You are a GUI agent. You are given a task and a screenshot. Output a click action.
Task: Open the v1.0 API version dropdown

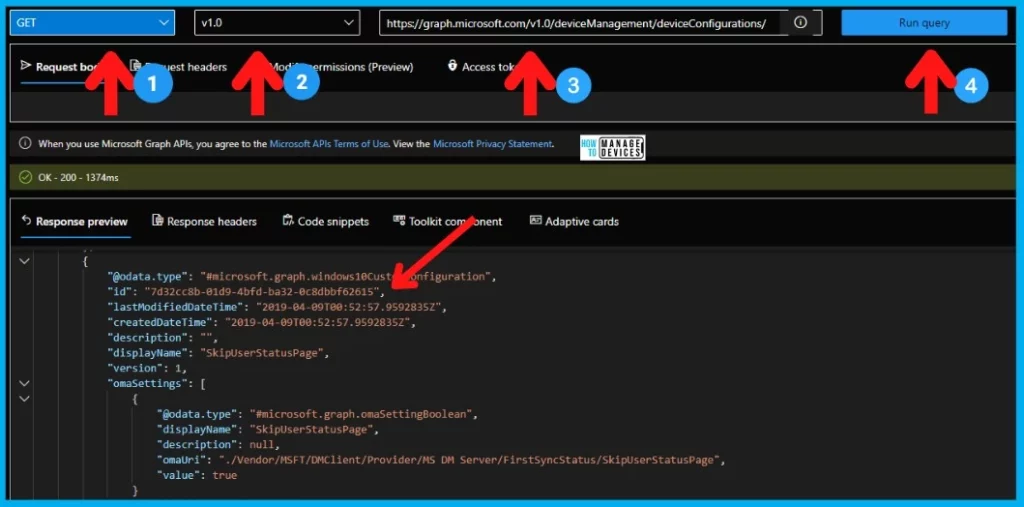[277, 23]
